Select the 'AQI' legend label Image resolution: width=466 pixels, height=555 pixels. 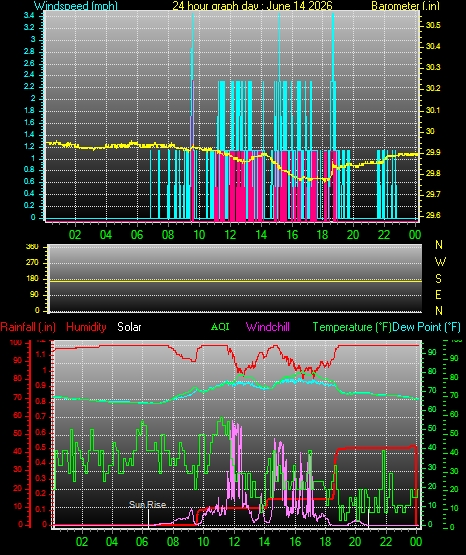point(220,327)
